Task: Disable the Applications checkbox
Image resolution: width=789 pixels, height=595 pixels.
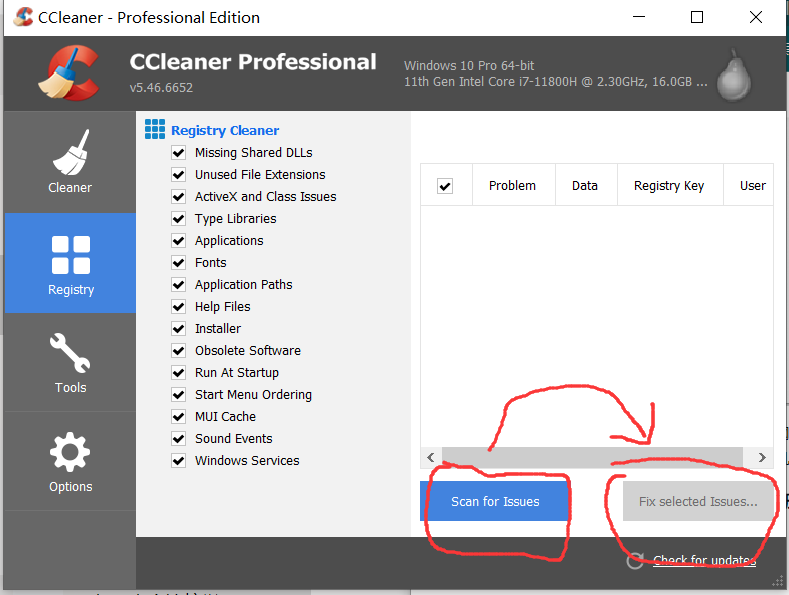Action: 179,241
